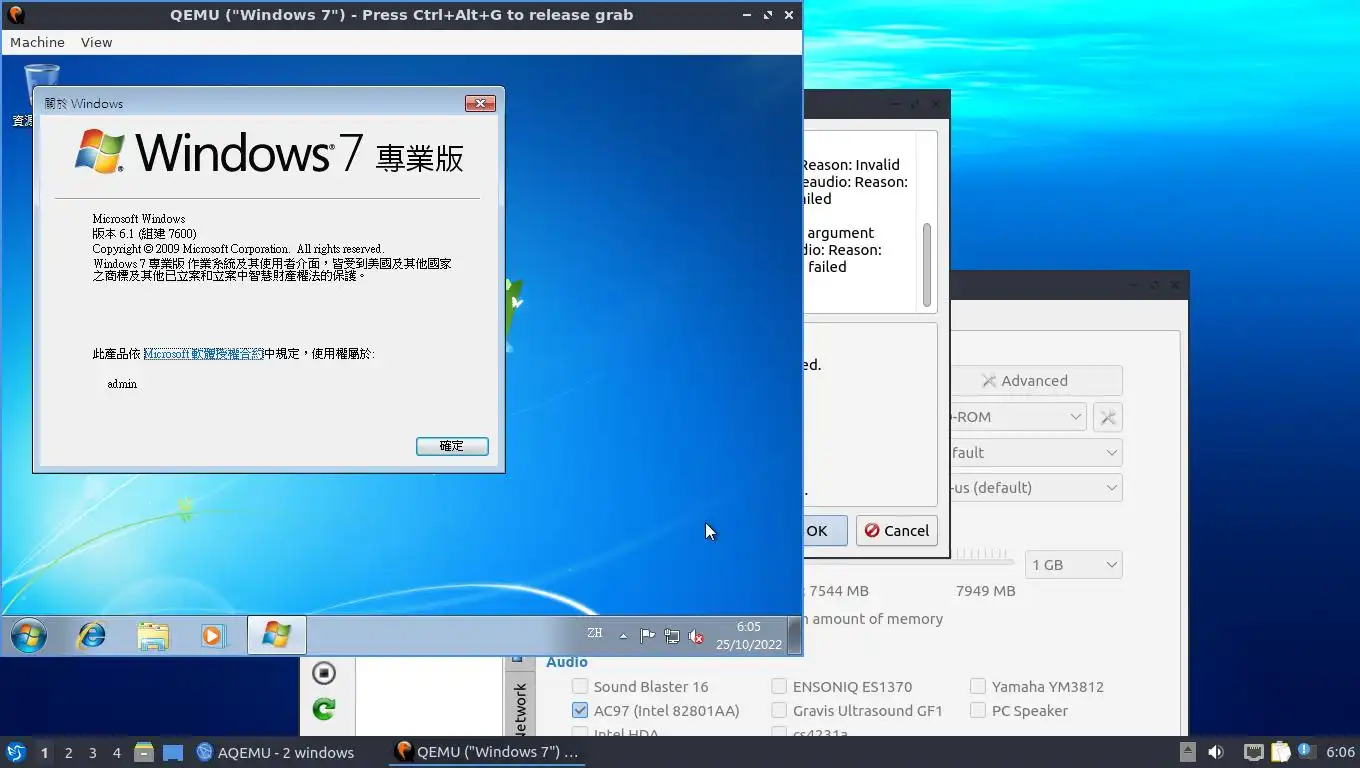The width and height of the screenshot is (1360, 768).
Task: Open the host desktop application menu icon
Action: click(x=15, y=752)
